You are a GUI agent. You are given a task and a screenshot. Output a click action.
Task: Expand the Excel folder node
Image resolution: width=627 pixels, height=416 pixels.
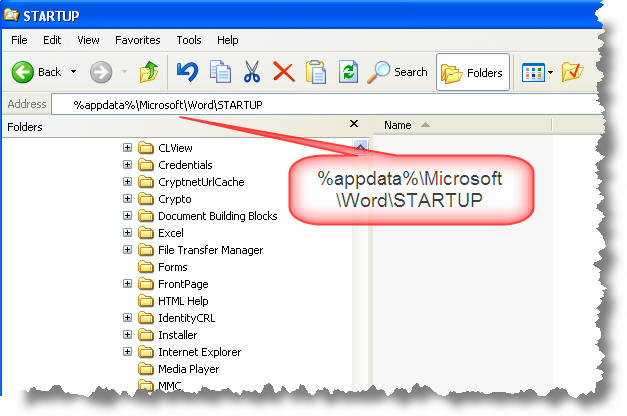point(127,232)
